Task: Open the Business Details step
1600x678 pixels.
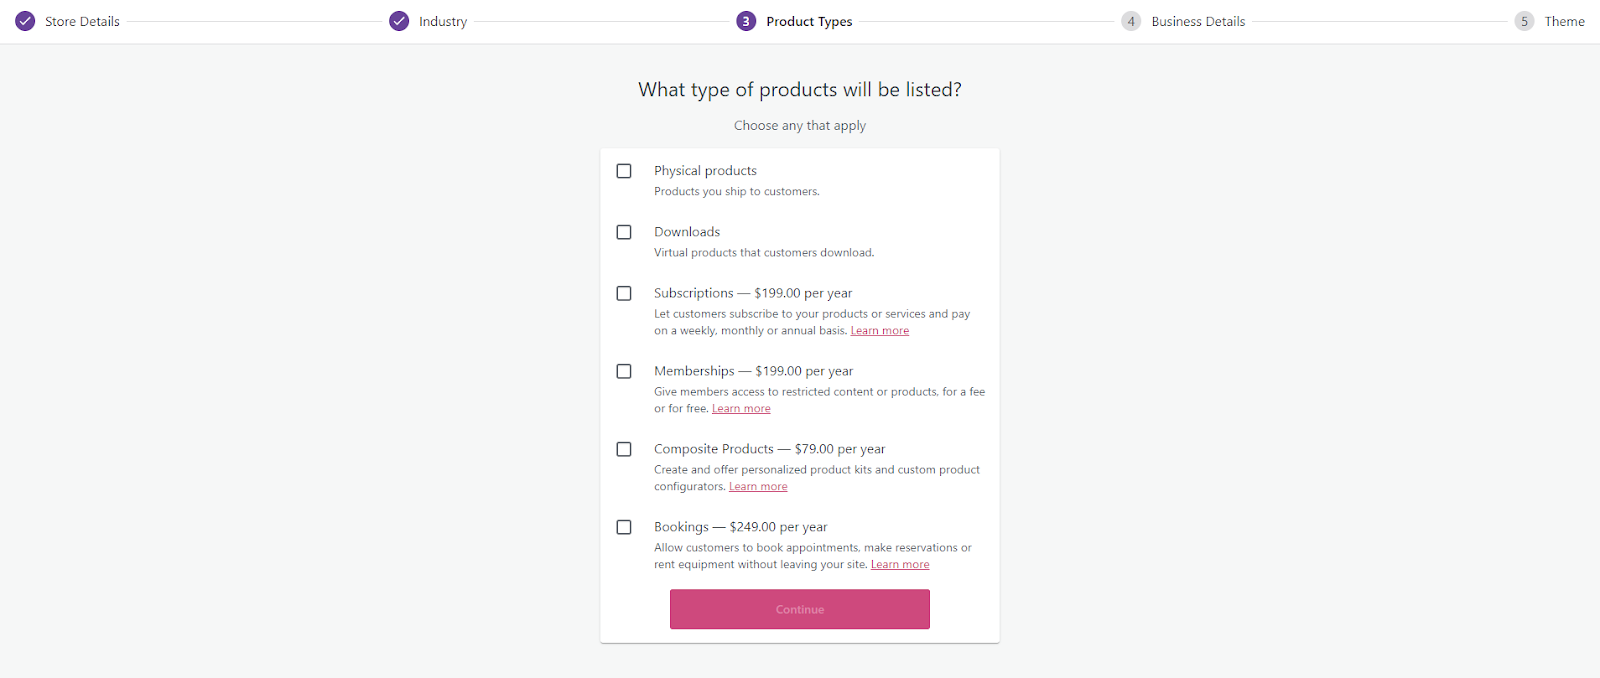Action: point(1198,21)
